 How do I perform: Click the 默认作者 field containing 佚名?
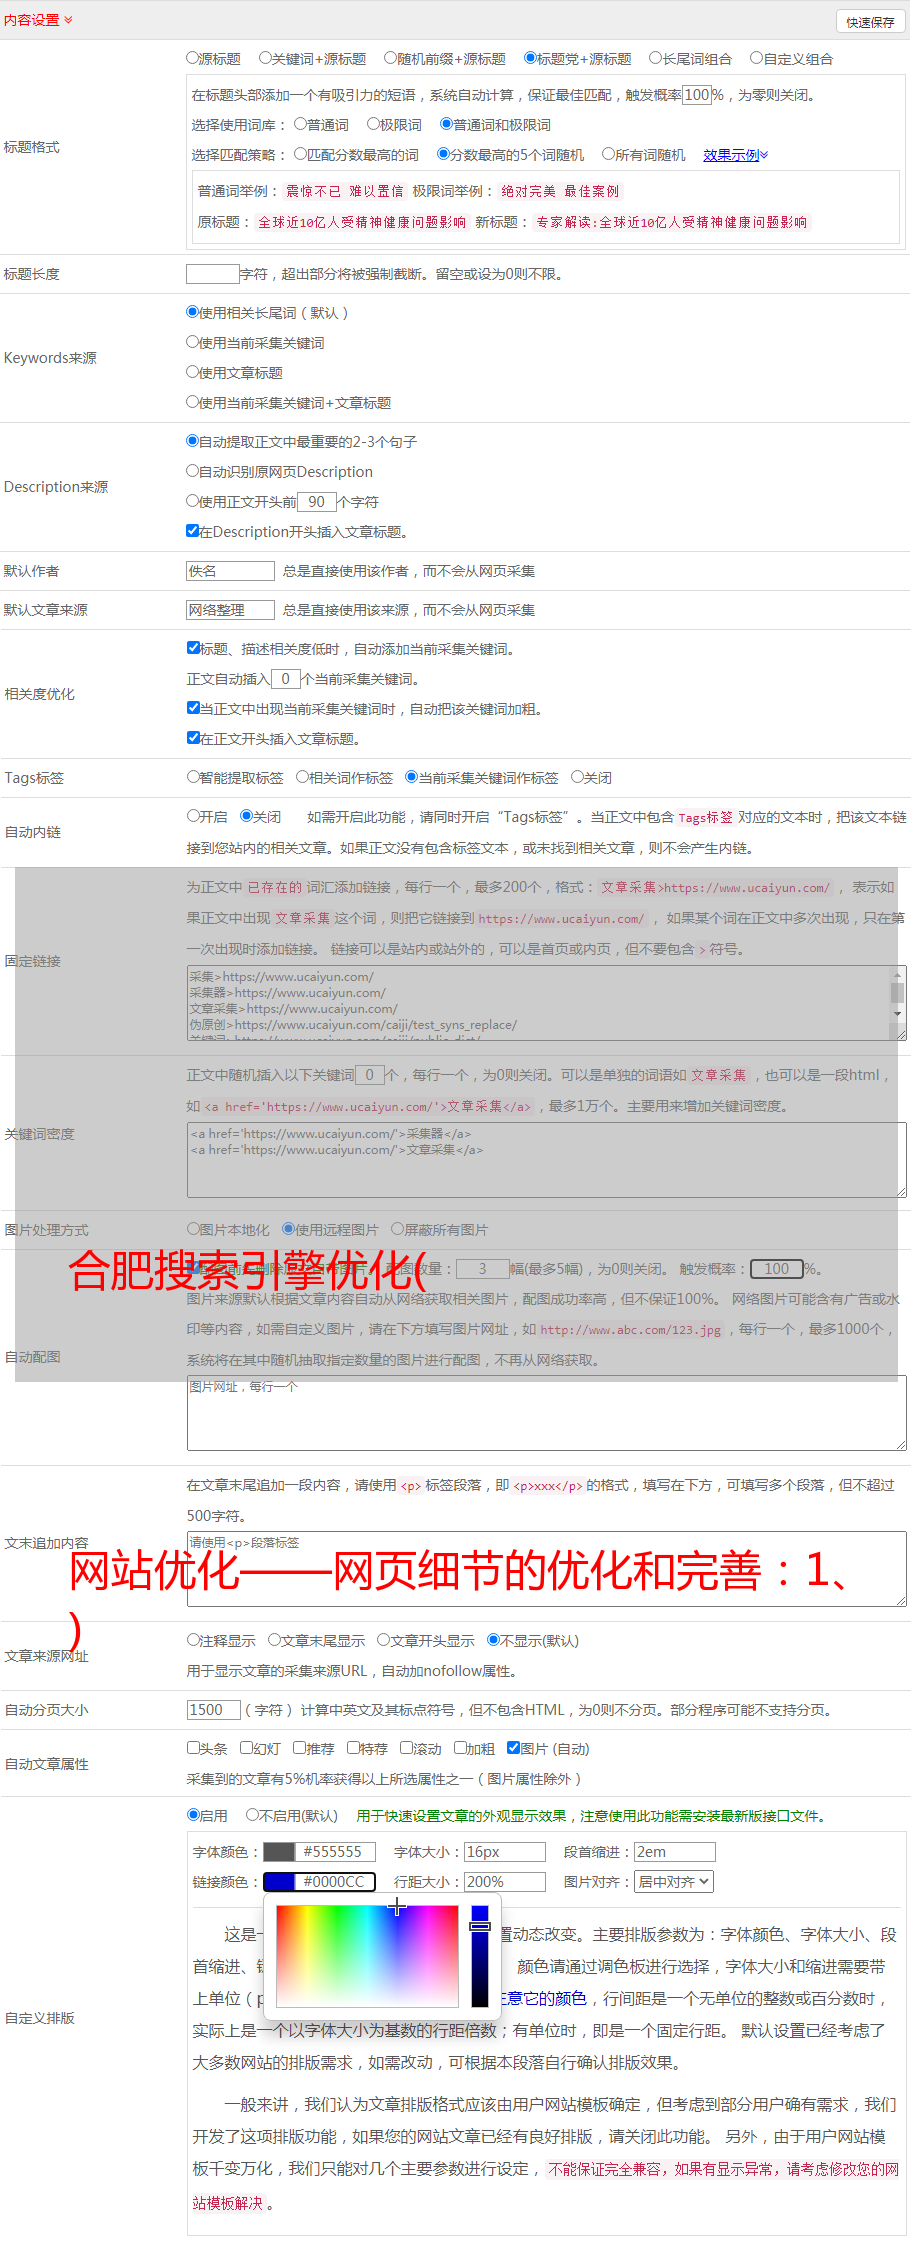coord(230,571)
